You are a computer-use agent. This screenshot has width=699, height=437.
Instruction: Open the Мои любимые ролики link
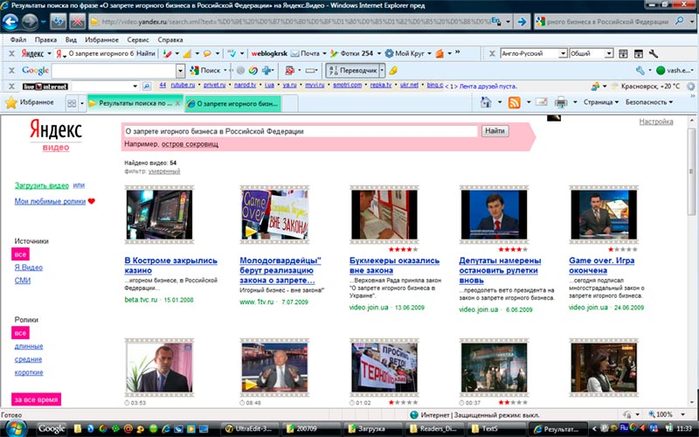pyautogui.click(x=50, y=201)
